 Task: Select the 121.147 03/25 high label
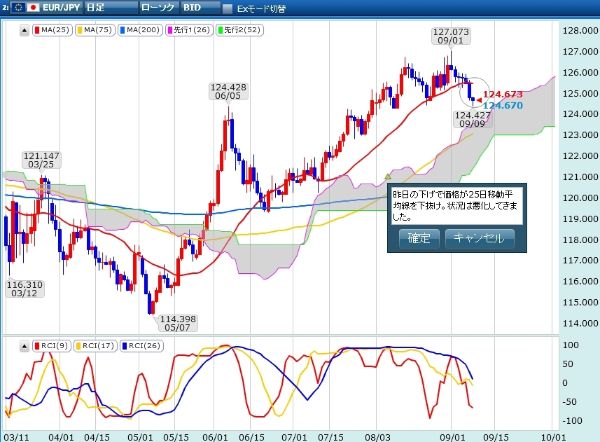41,160
